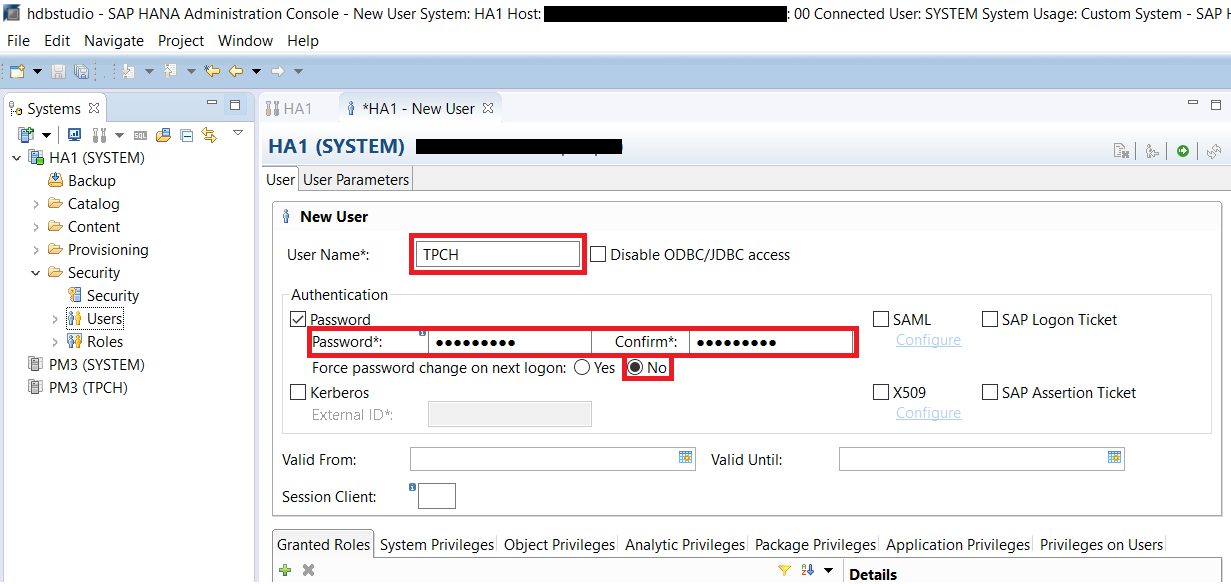
Task: Collapse the Security folder
Action: (x=36, y=273)
